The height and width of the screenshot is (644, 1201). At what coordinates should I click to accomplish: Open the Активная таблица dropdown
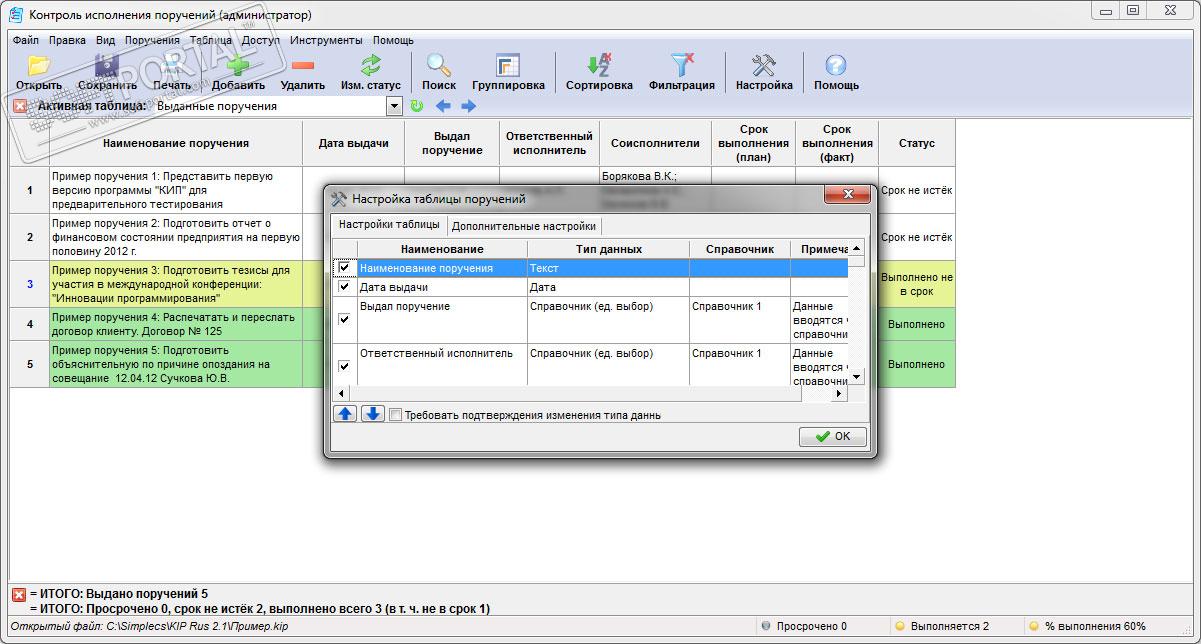pos(394,106)
